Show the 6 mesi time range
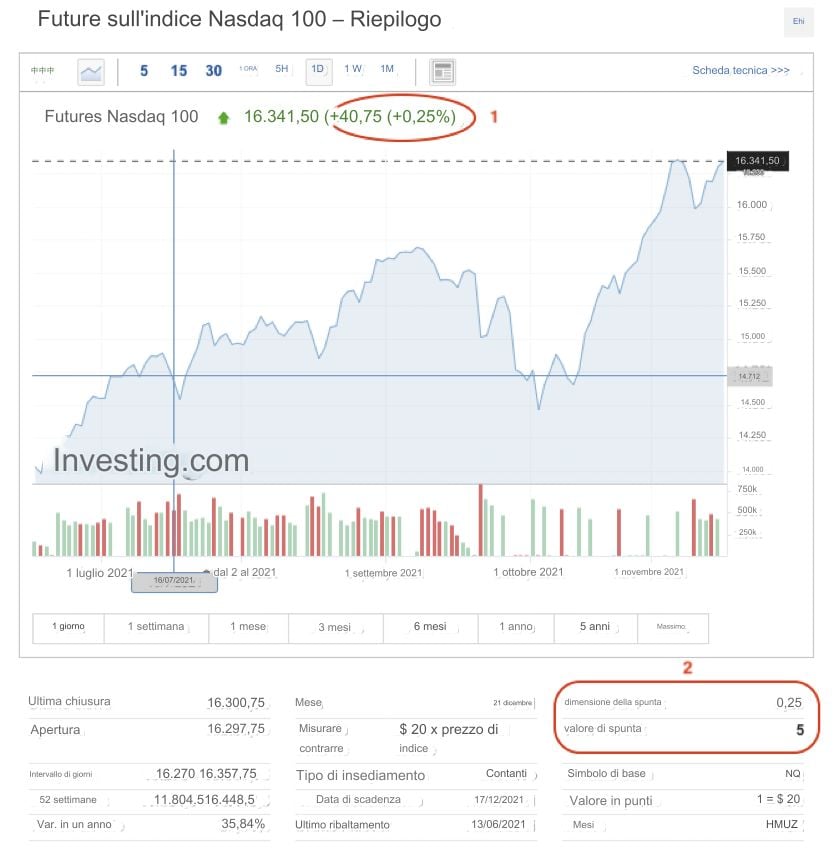Viewport: 834px width, 850px height. point(430,627)
